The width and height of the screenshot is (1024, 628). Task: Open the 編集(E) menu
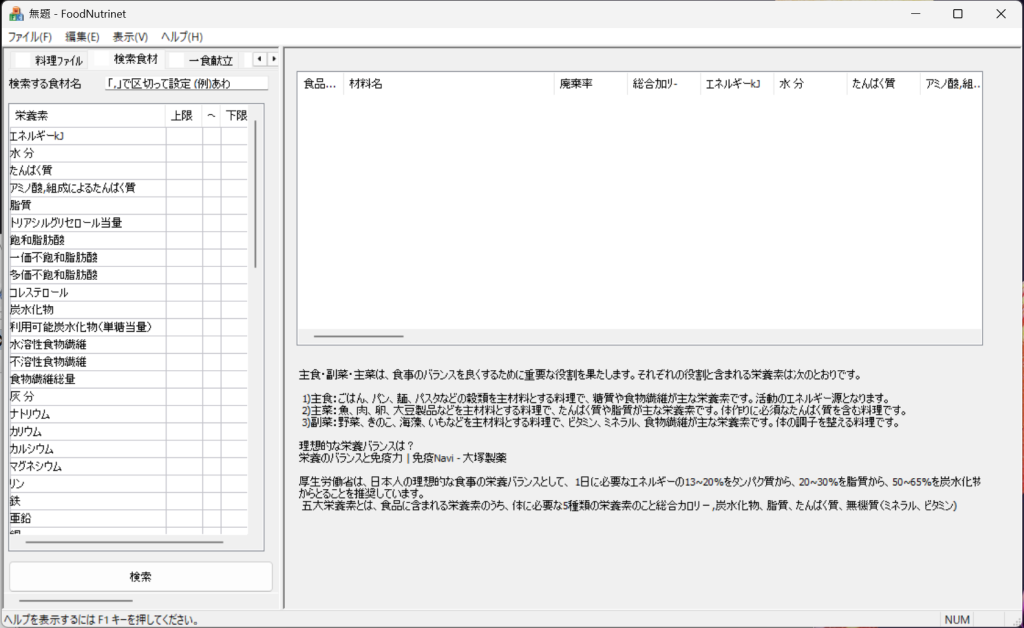[x=82, y=37]
